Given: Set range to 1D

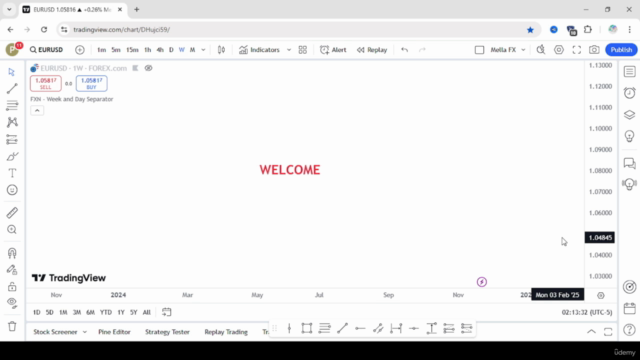Looking at the screenshot, I should [37, 312].
